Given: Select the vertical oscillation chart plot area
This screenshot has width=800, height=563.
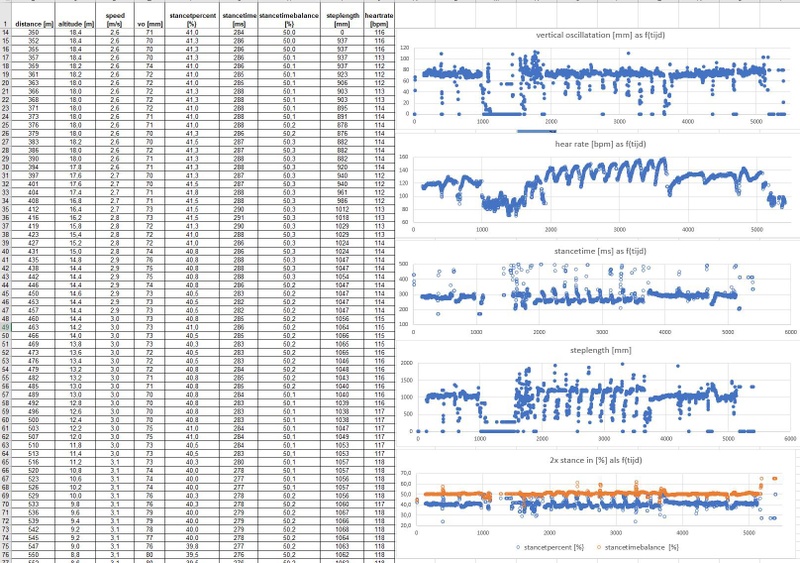Looking at the screenshot, I should coord(601,81).
